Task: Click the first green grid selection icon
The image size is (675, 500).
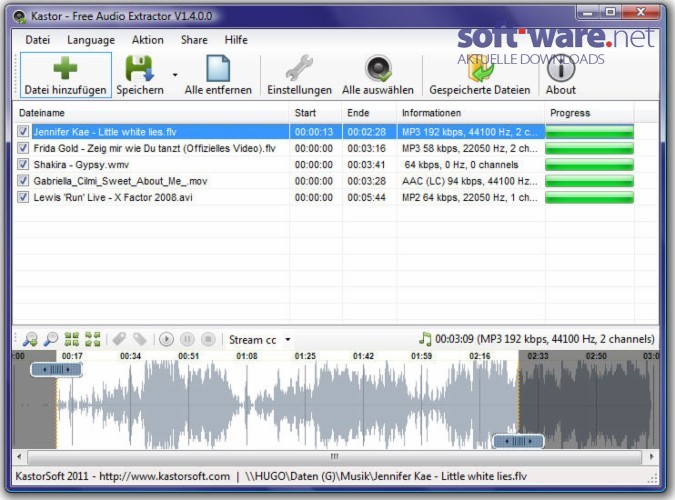Action: pos(71,339)
